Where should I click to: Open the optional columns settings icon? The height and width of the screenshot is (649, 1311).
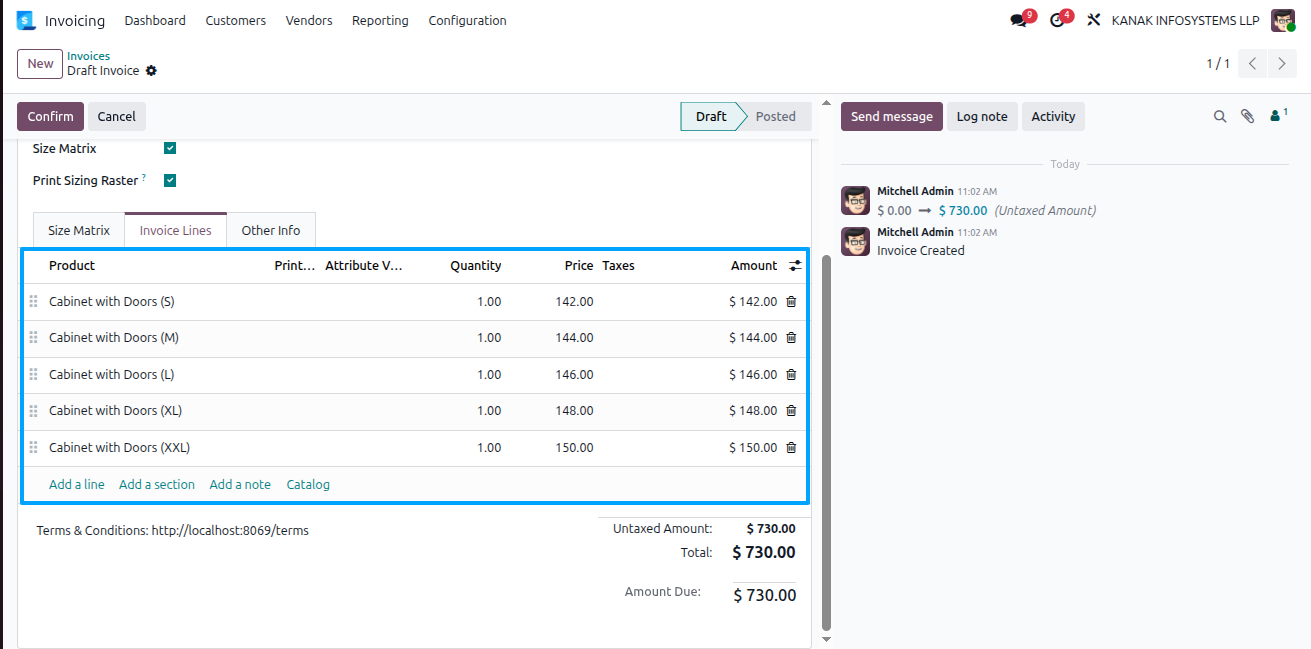[x=795, y=266]
